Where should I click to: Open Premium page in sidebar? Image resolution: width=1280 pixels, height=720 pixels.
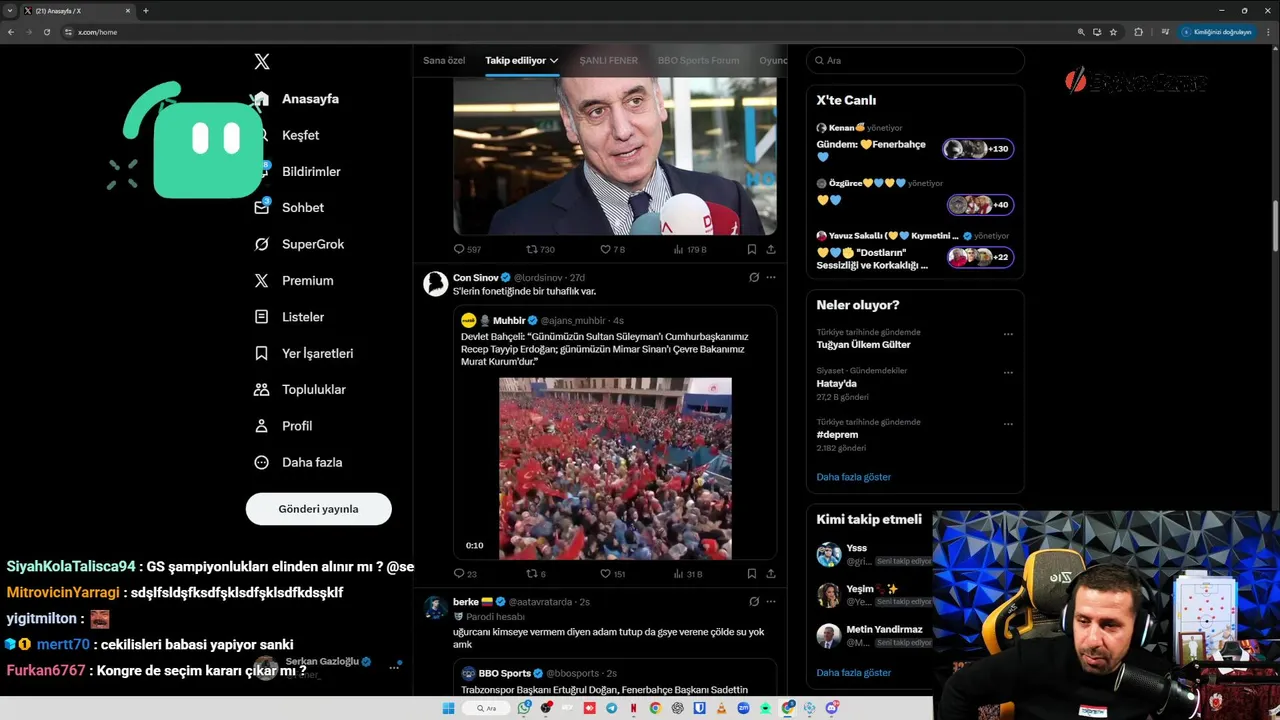point(293,281)
